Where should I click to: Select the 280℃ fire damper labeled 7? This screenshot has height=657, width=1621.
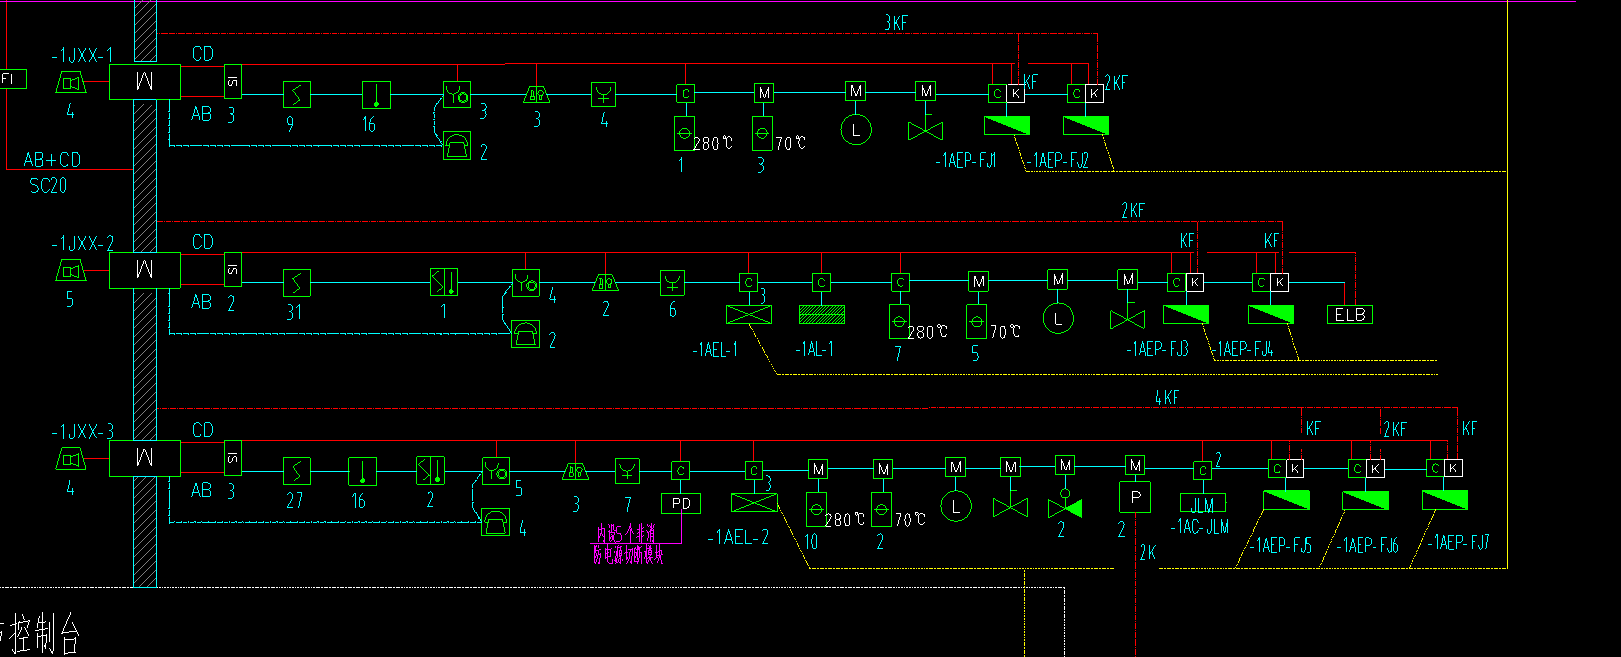pos(900,321)
